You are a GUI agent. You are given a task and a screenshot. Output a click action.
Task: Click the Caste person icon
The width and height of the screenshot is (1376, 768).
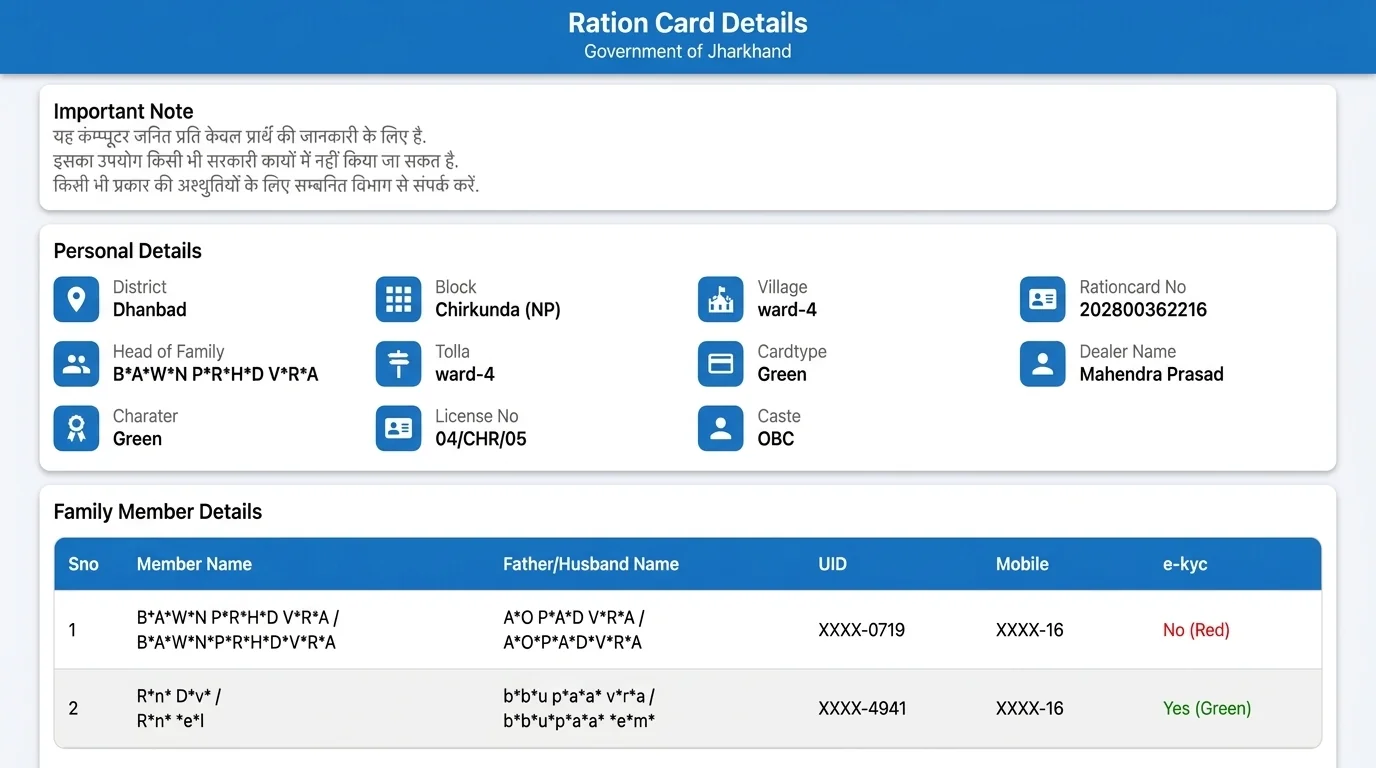(x=720, y=428)
